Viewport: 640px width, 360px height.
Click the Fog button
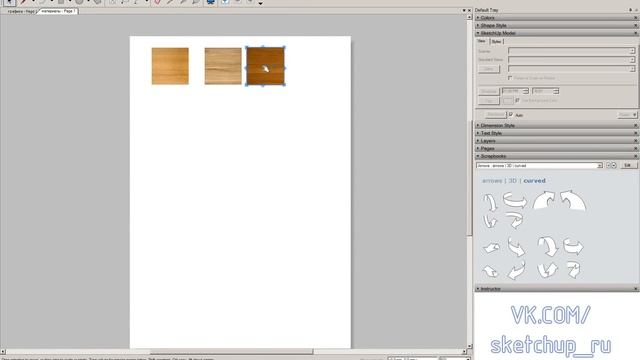click(489, 100)
